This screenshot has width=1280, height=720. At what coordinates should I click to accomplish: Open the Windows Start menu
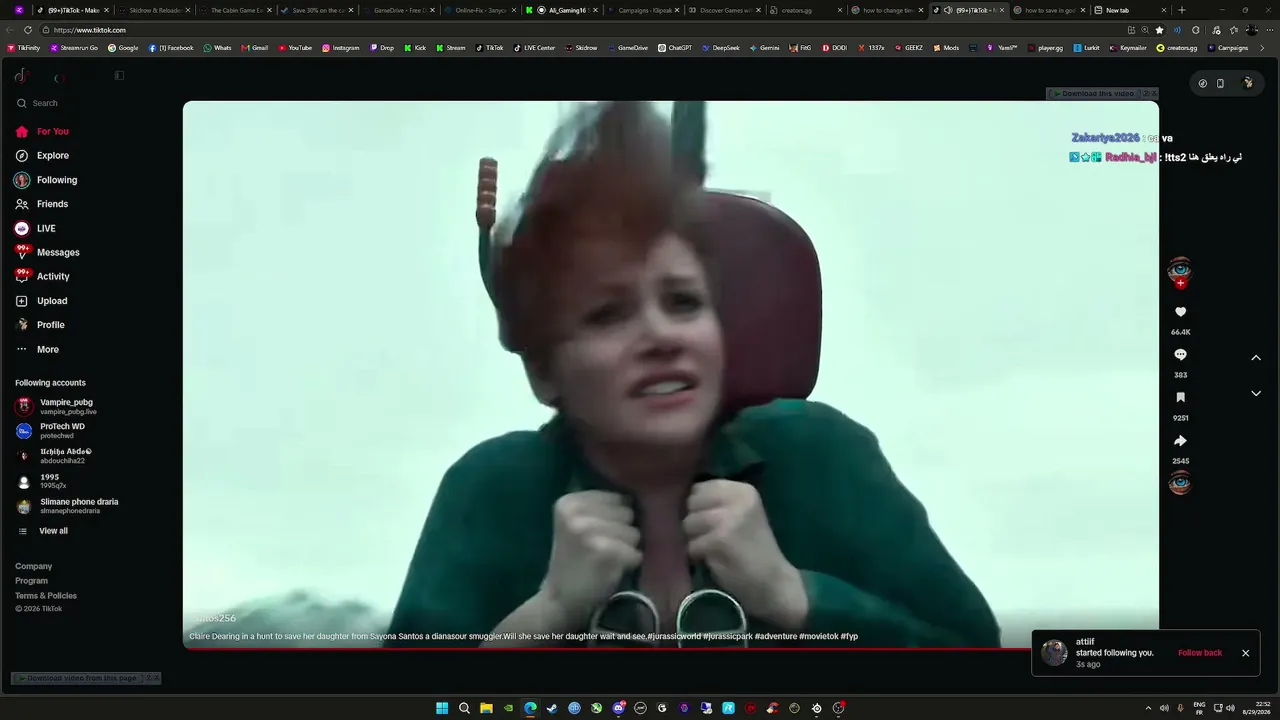point(442,708)
